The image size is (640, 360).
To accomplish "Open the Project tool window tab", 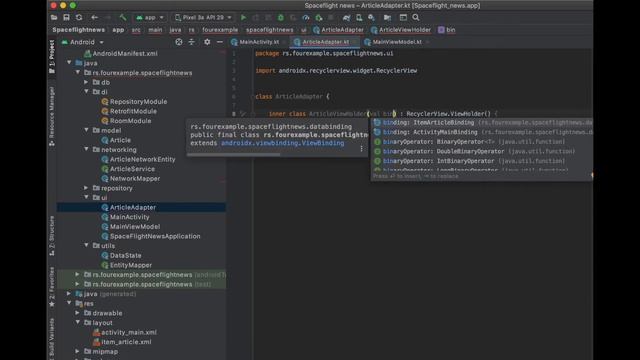I will 52,57.
